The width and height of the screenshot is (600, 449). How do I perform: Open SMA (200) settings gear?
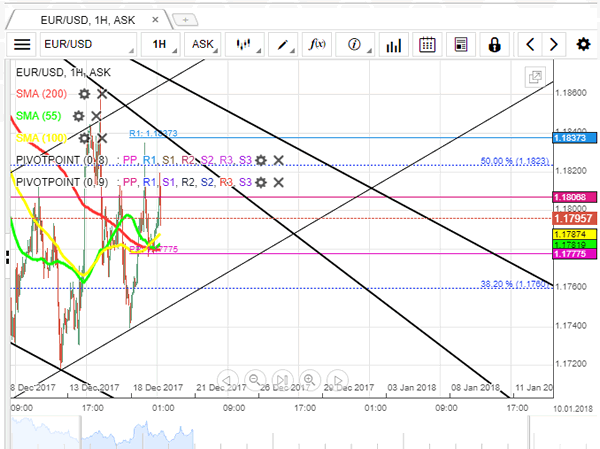[x=84, y=94]
